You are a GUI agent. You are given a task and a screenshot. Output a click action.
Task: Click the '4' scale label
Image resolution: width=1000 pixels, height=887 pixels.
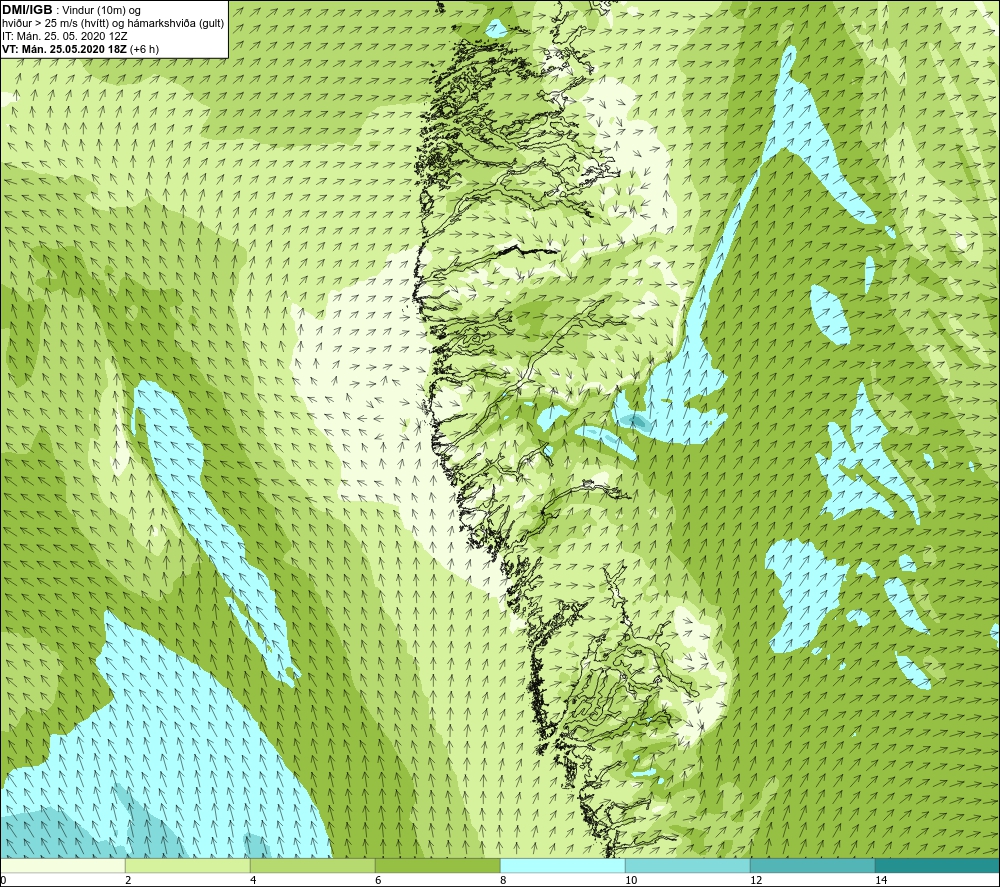point(253,880)
